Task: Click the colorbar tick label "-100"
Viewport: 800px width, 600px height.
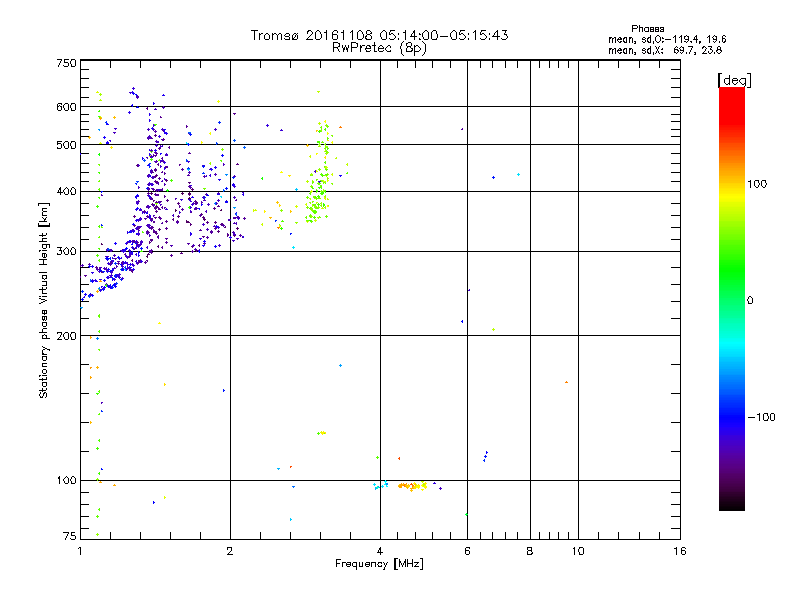Action: 761,417
